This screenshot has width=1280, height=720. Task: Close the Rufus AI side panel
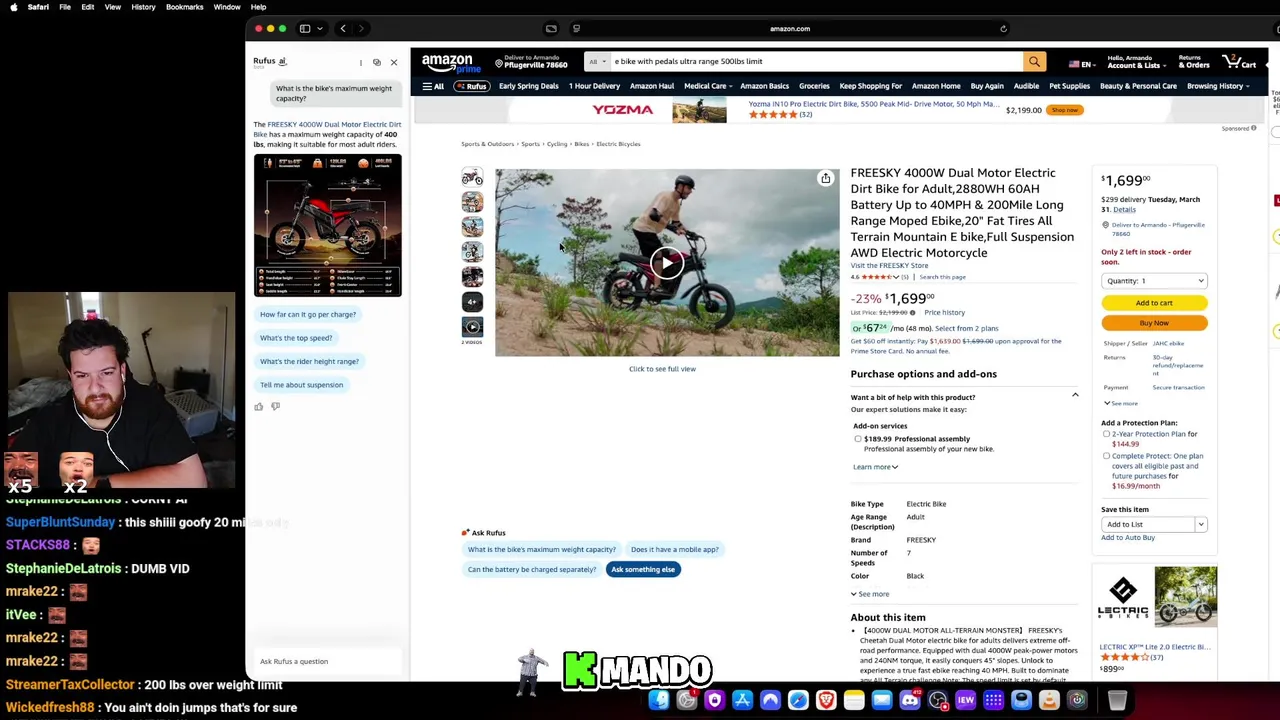click(393, 62)
